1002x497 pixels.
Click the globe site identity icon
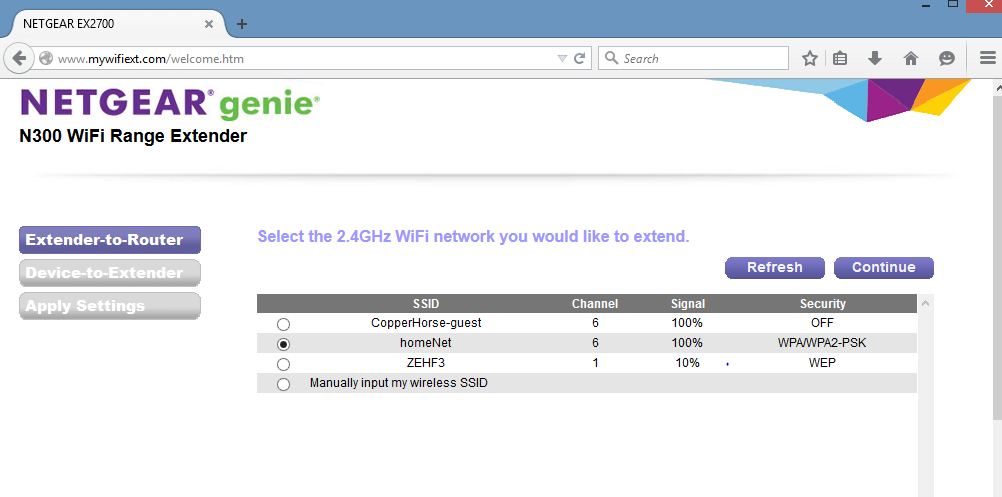pyautogui.click(x=45, y=59)
